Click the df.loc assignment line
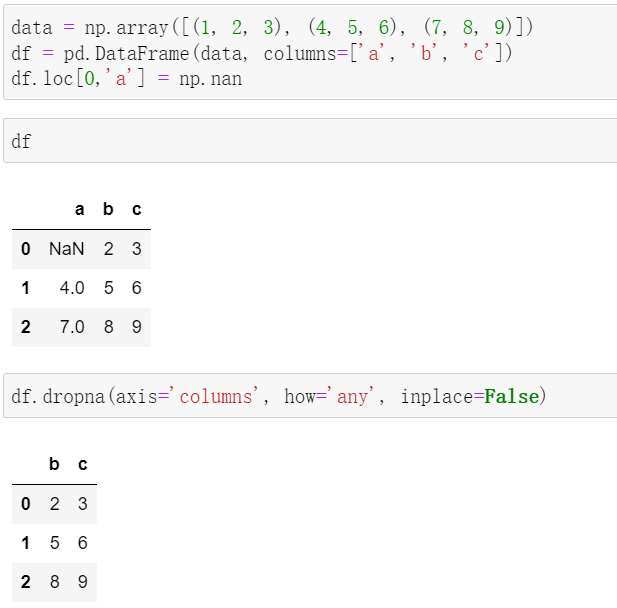 coord(126,78)
